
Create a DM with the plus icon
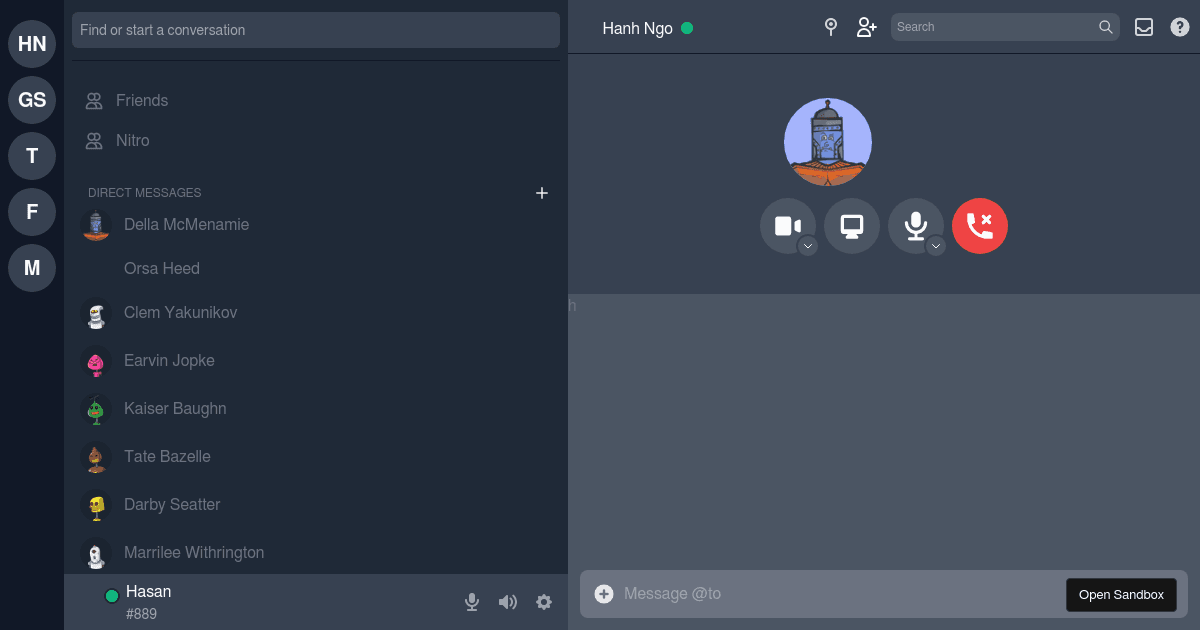pos(541,193)
